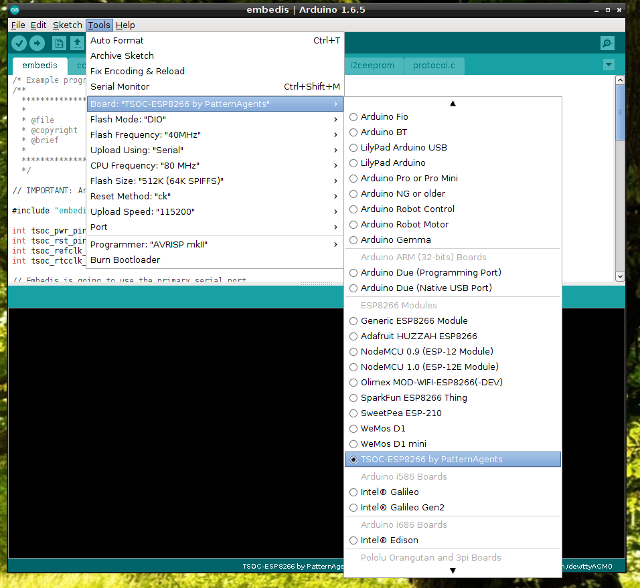The image size is (640, 588).
Task: Click Auto Format menu entry
Action: (x=215, y=41)
